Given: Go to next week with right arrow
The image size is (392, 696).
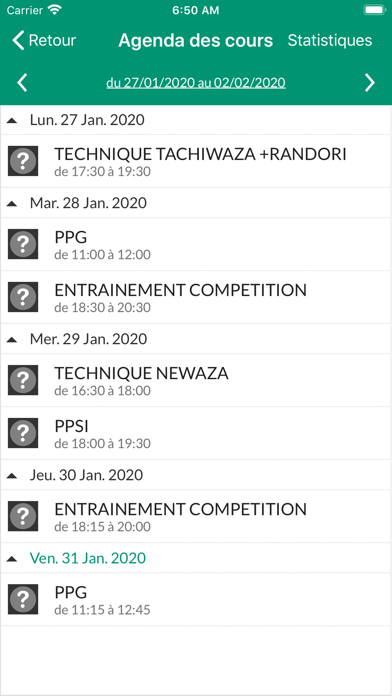Looking at the screenshot, I should pyautogui.click(x=369, y=83).
